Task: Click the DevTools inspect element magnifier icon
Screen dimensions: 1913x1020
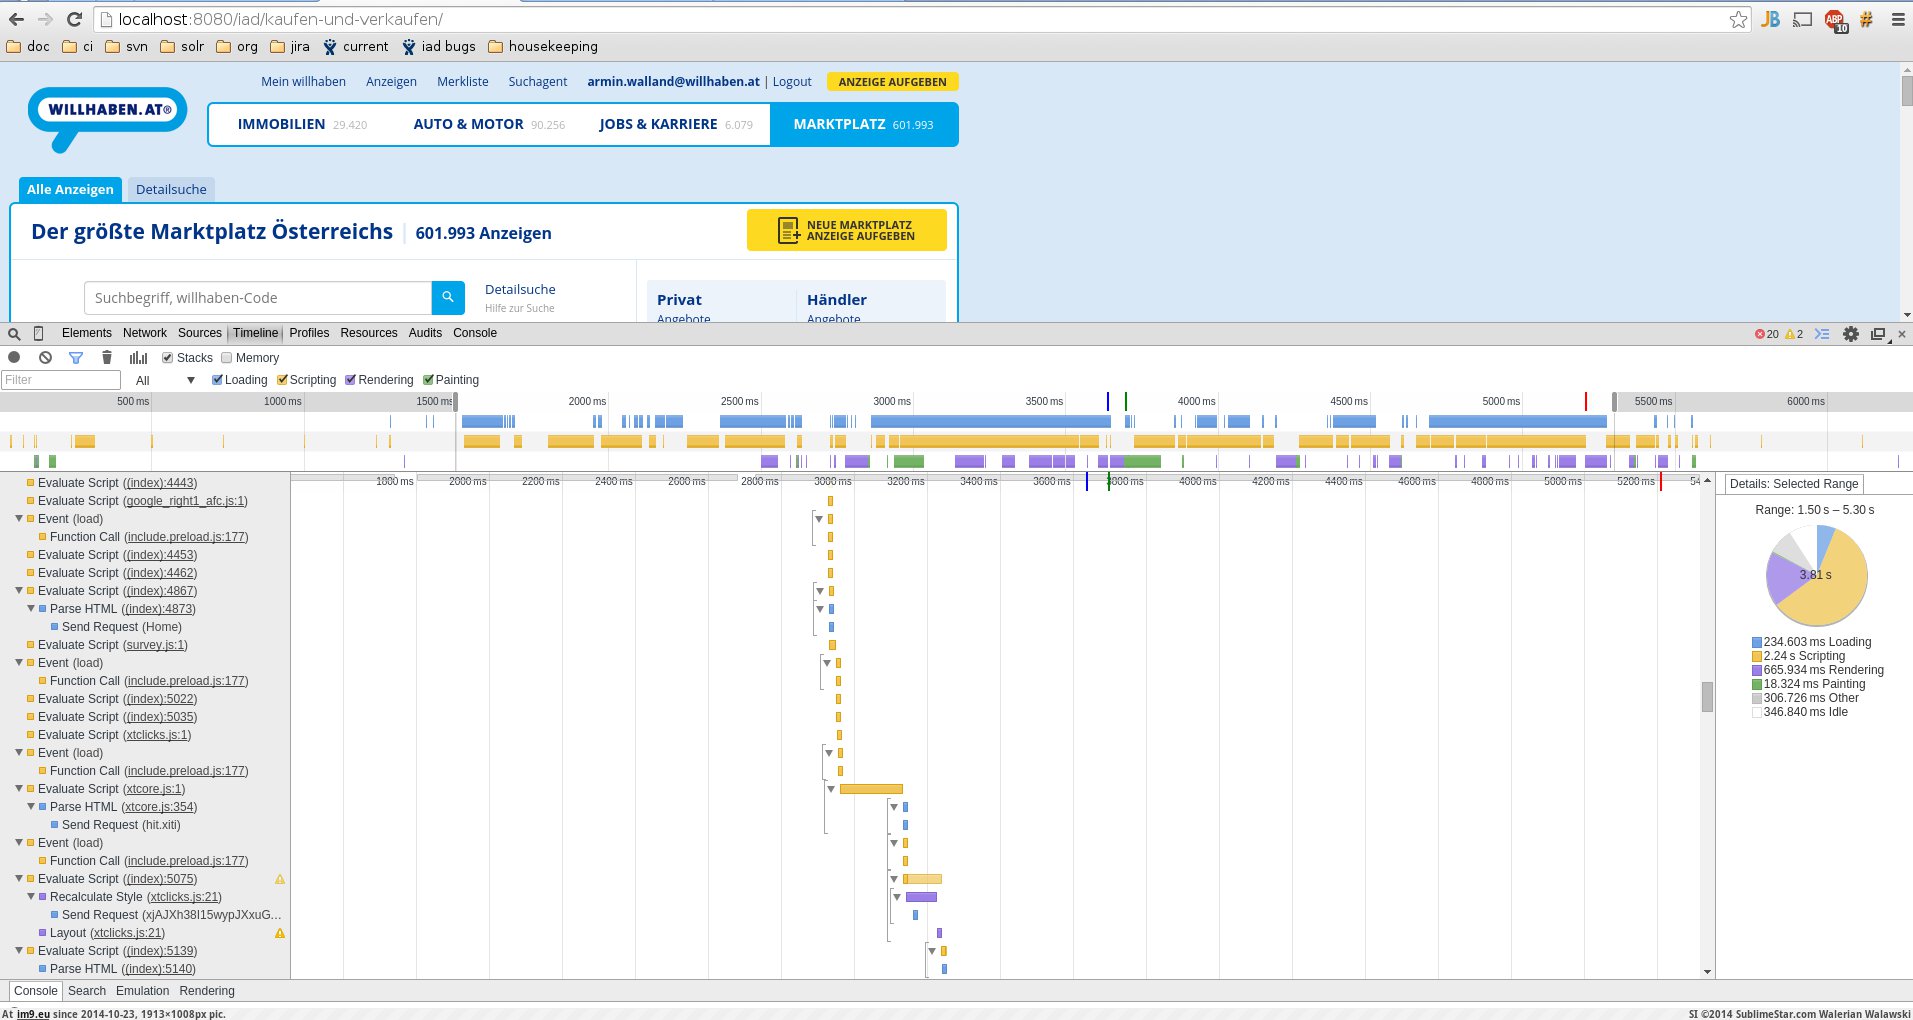Action: 14,334
